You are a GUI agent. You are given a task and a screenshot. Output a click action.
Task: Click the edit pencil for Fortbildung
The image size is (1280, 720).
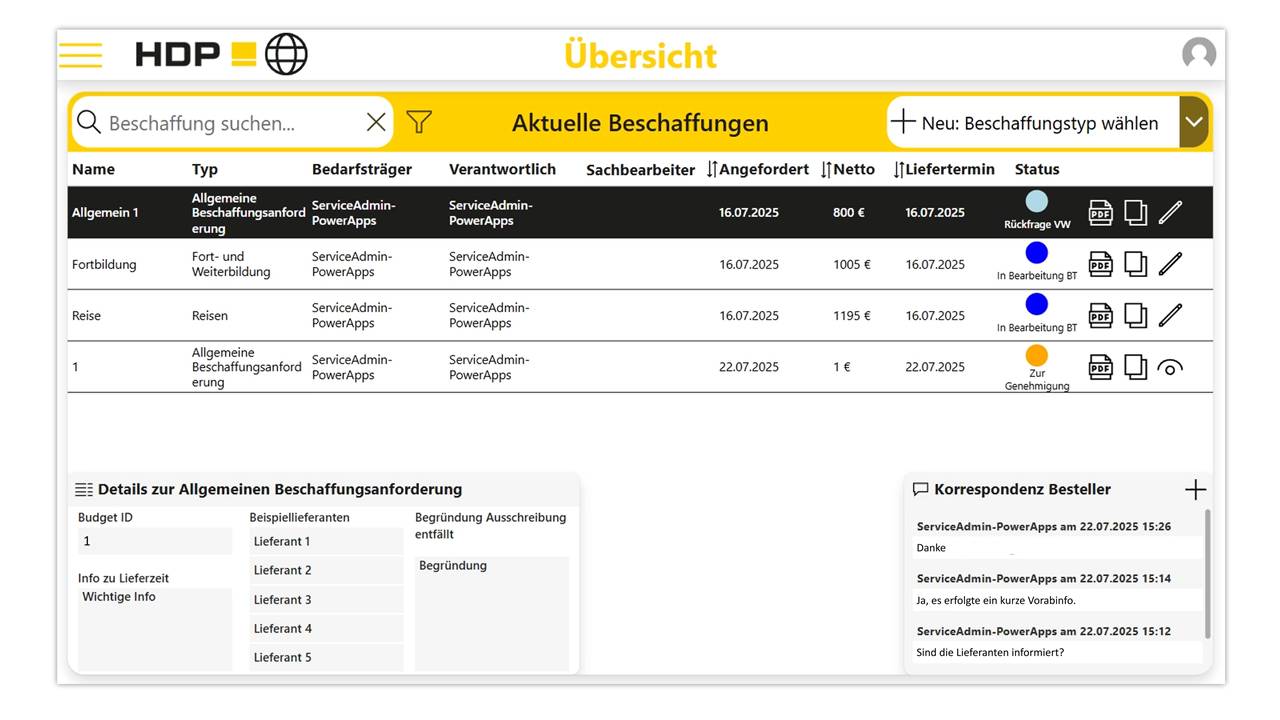click(x=1171, y=264)
